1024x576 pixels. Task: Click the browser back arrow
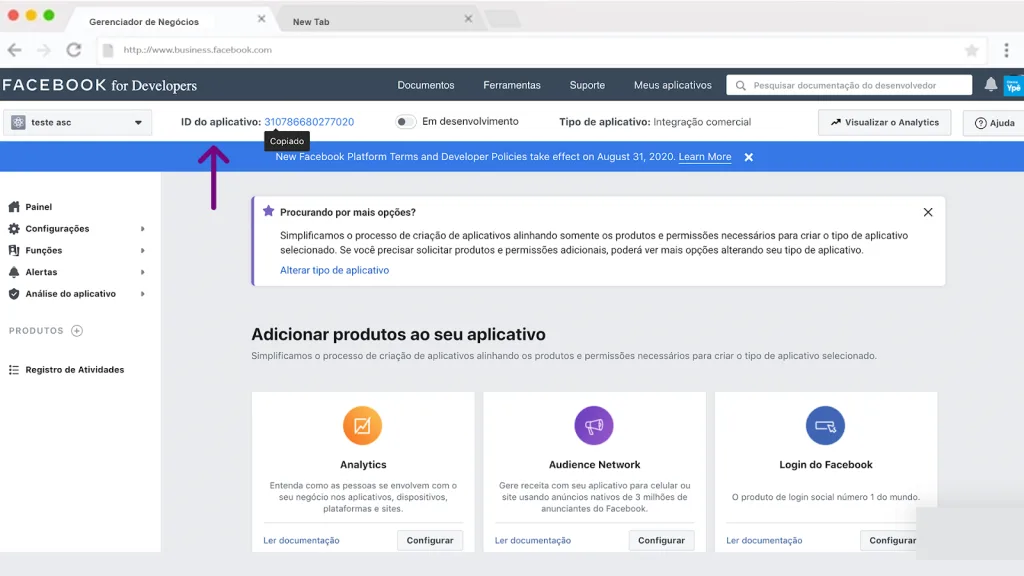click(14, 50)
